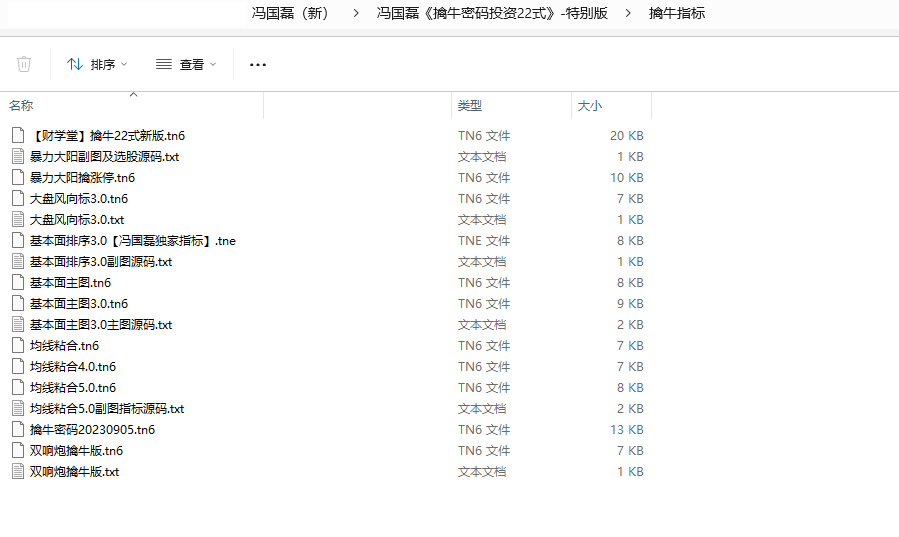Click file icon of 基本面主图3.0.tn6
Image resolution: width=899 pixels, height=537 pixels.
coord(18,304)
